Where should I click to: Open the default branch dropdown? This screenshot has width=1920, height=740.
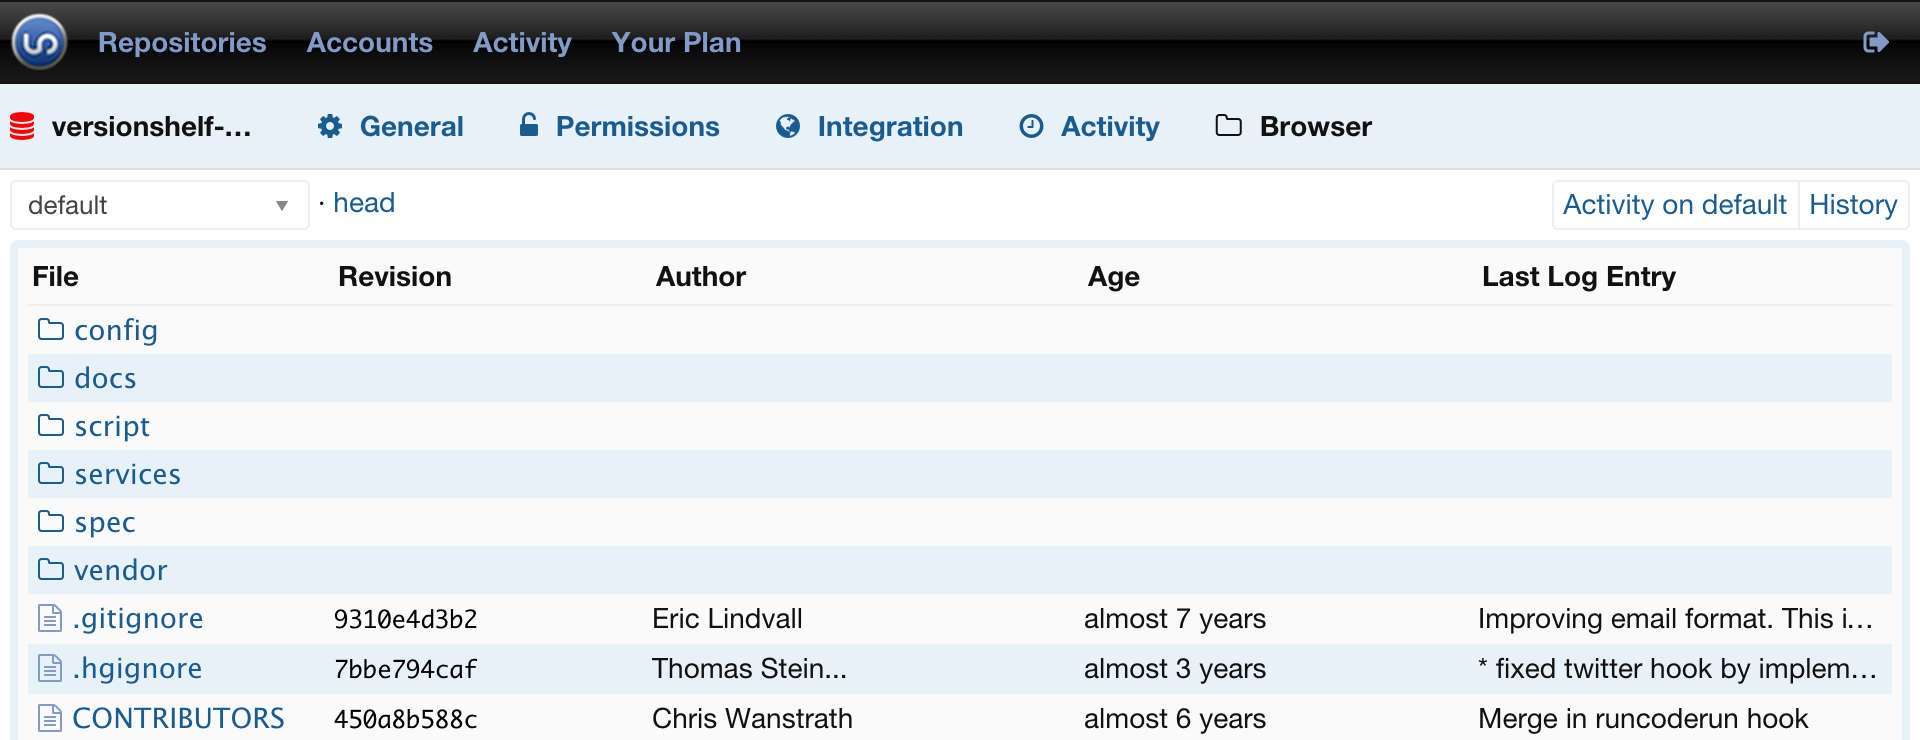[159, 205]
